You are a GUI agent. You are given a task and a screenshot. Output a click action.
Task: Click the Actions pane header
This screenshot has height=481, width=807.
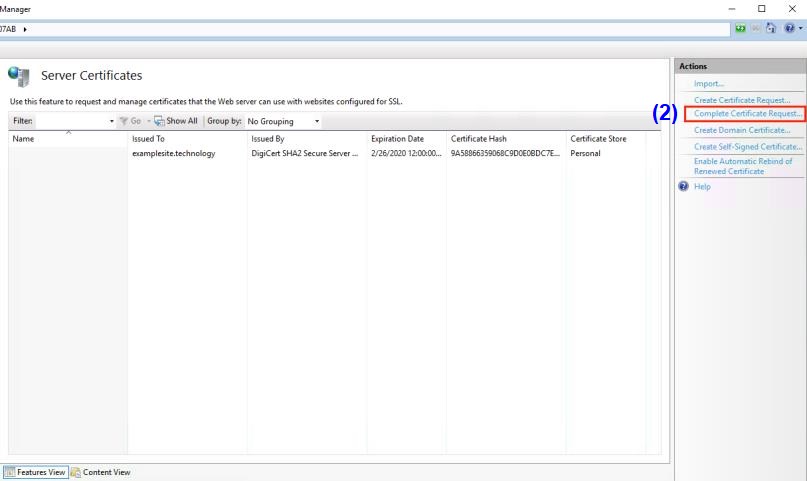740,66
